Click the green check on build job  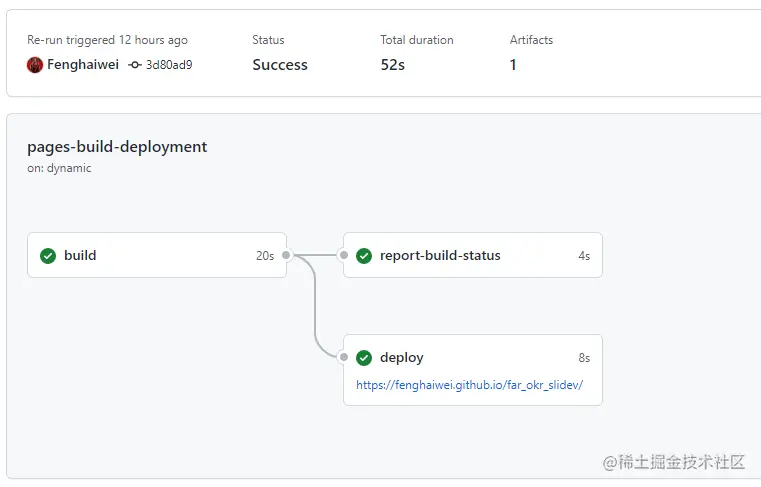48,255
